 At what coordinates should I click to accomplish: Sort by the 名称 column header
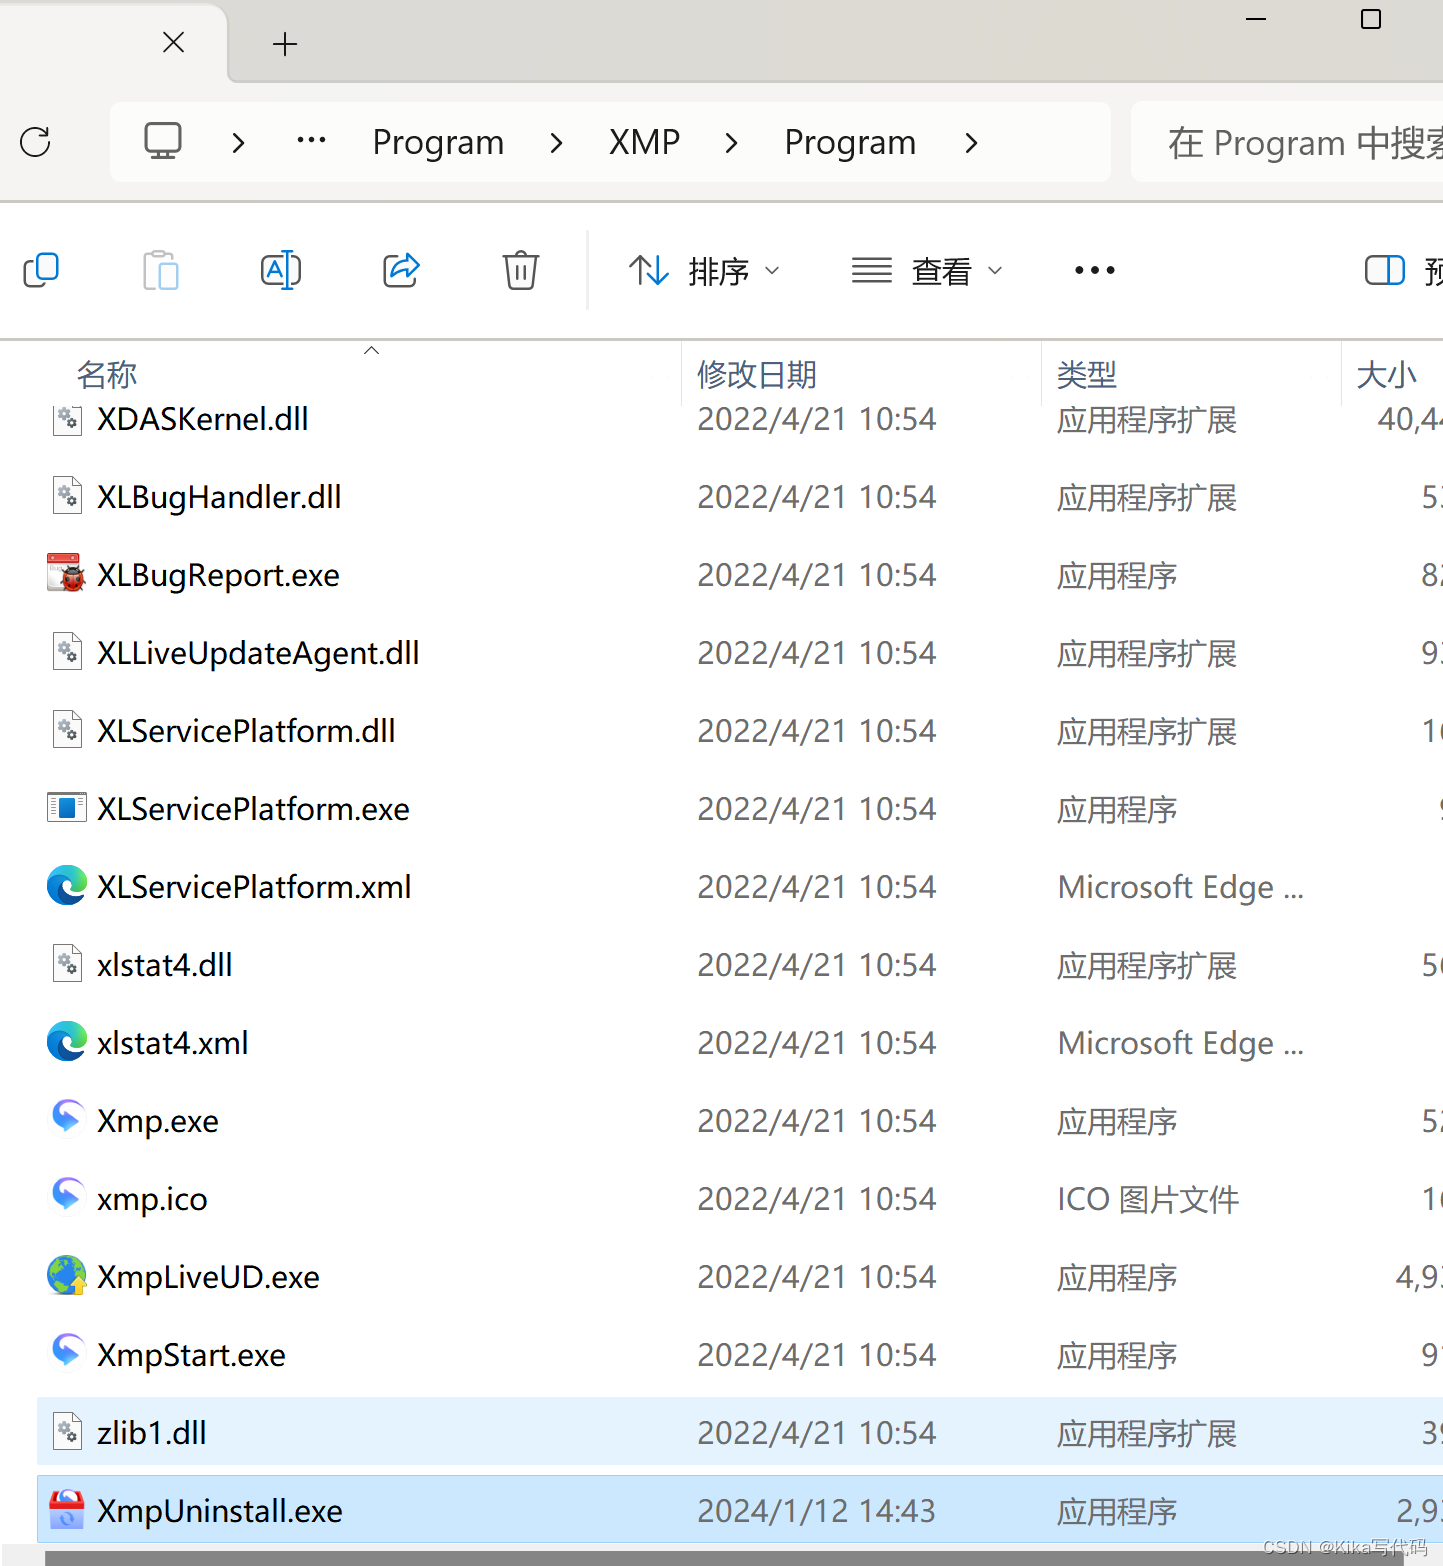107,374
